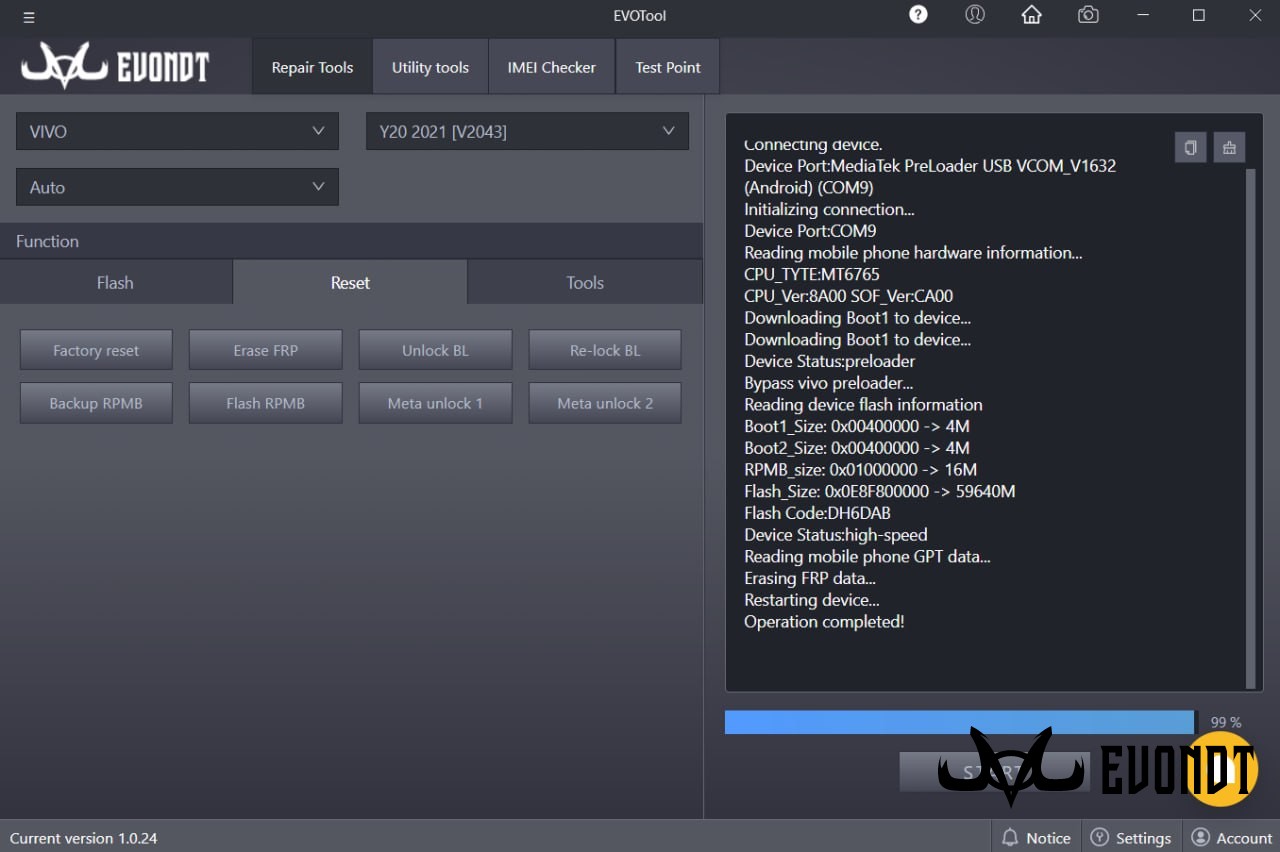Click the Backup RPMB button

point(96,403)
